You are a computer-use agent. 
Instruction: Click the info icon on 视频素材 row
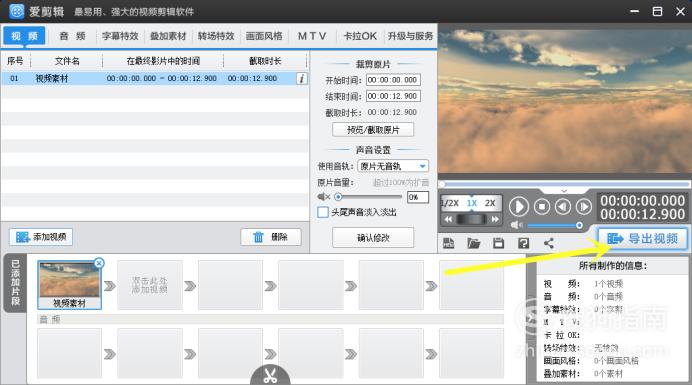[x=302, y=79]
